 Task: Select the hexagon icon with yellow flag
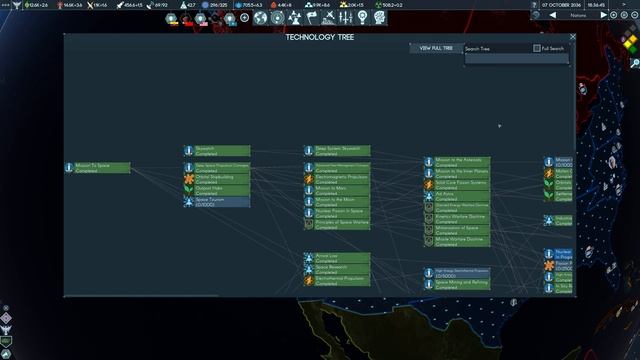click(x=172, y=19)
